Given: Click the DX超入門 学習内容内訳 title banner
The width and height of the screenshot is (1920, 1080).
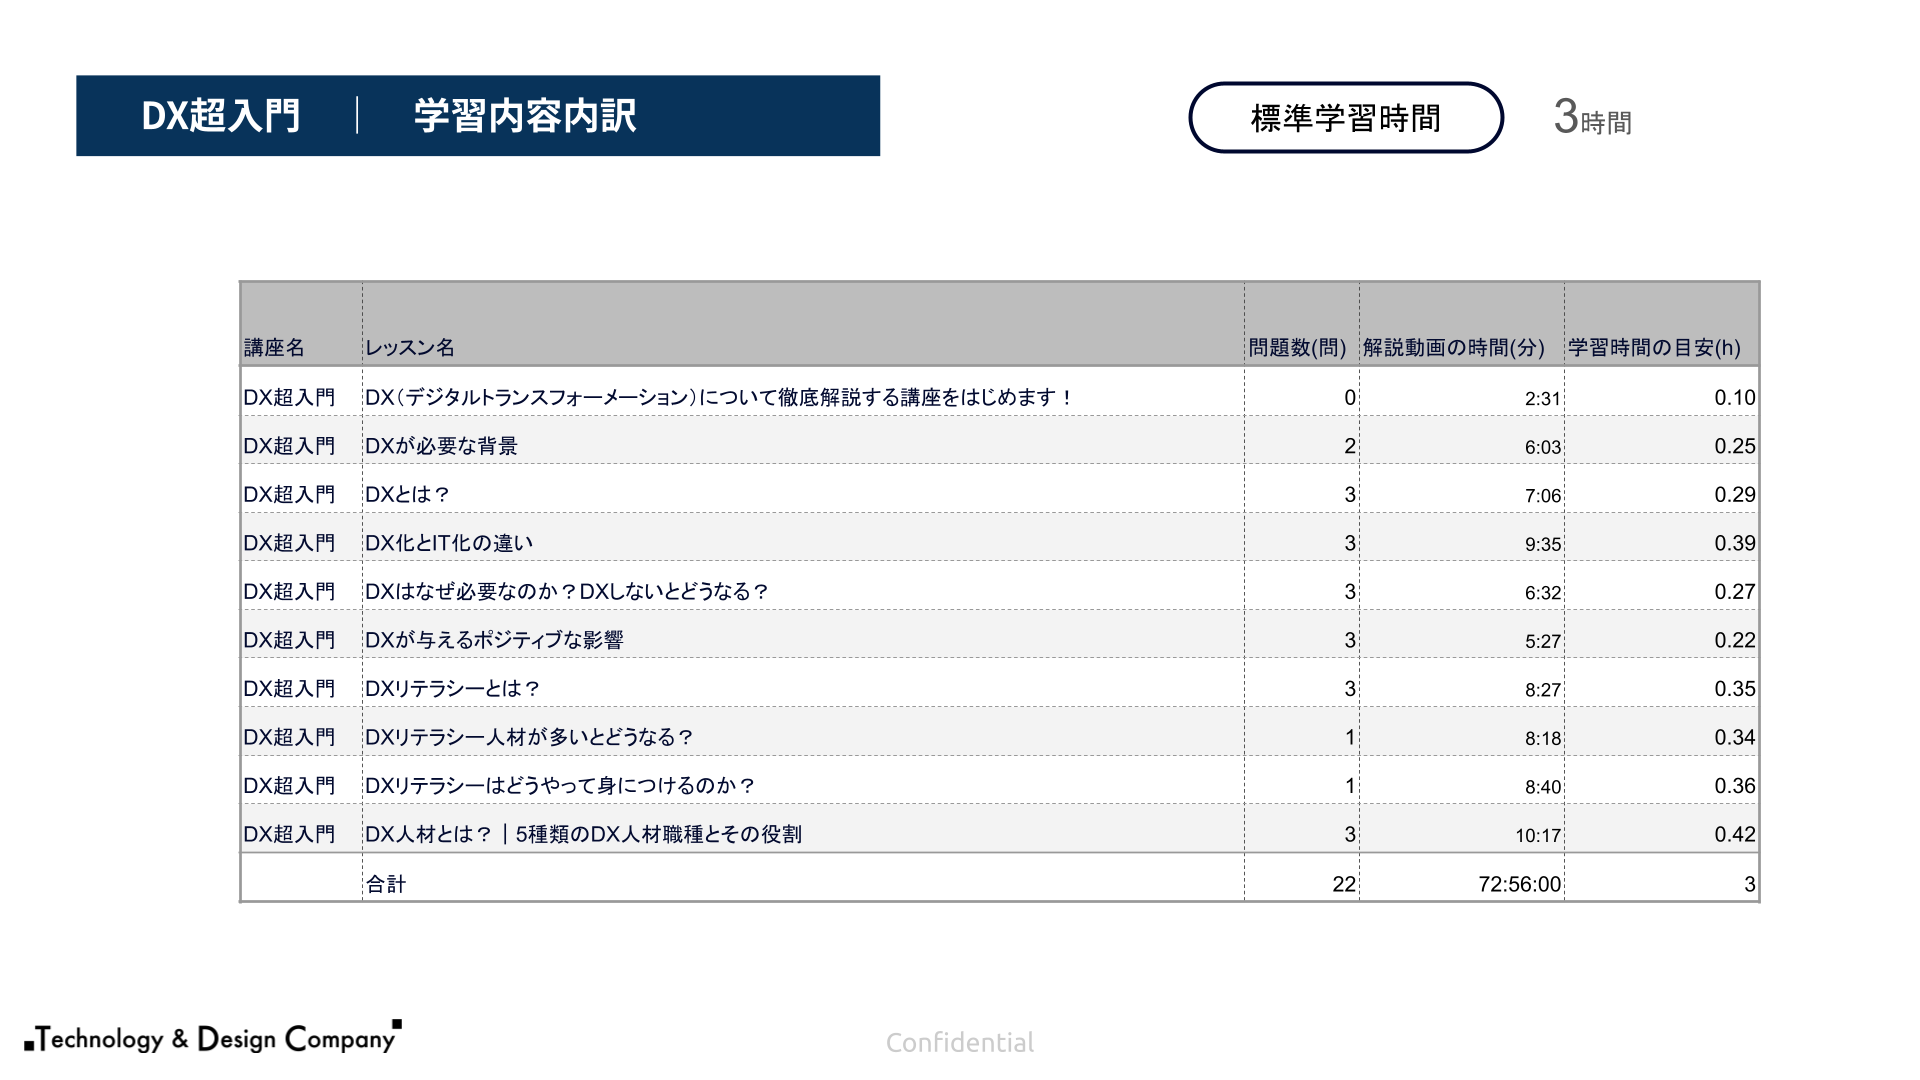Looking at the screenshot, I should pyautogui.click(x=478, y=115).
